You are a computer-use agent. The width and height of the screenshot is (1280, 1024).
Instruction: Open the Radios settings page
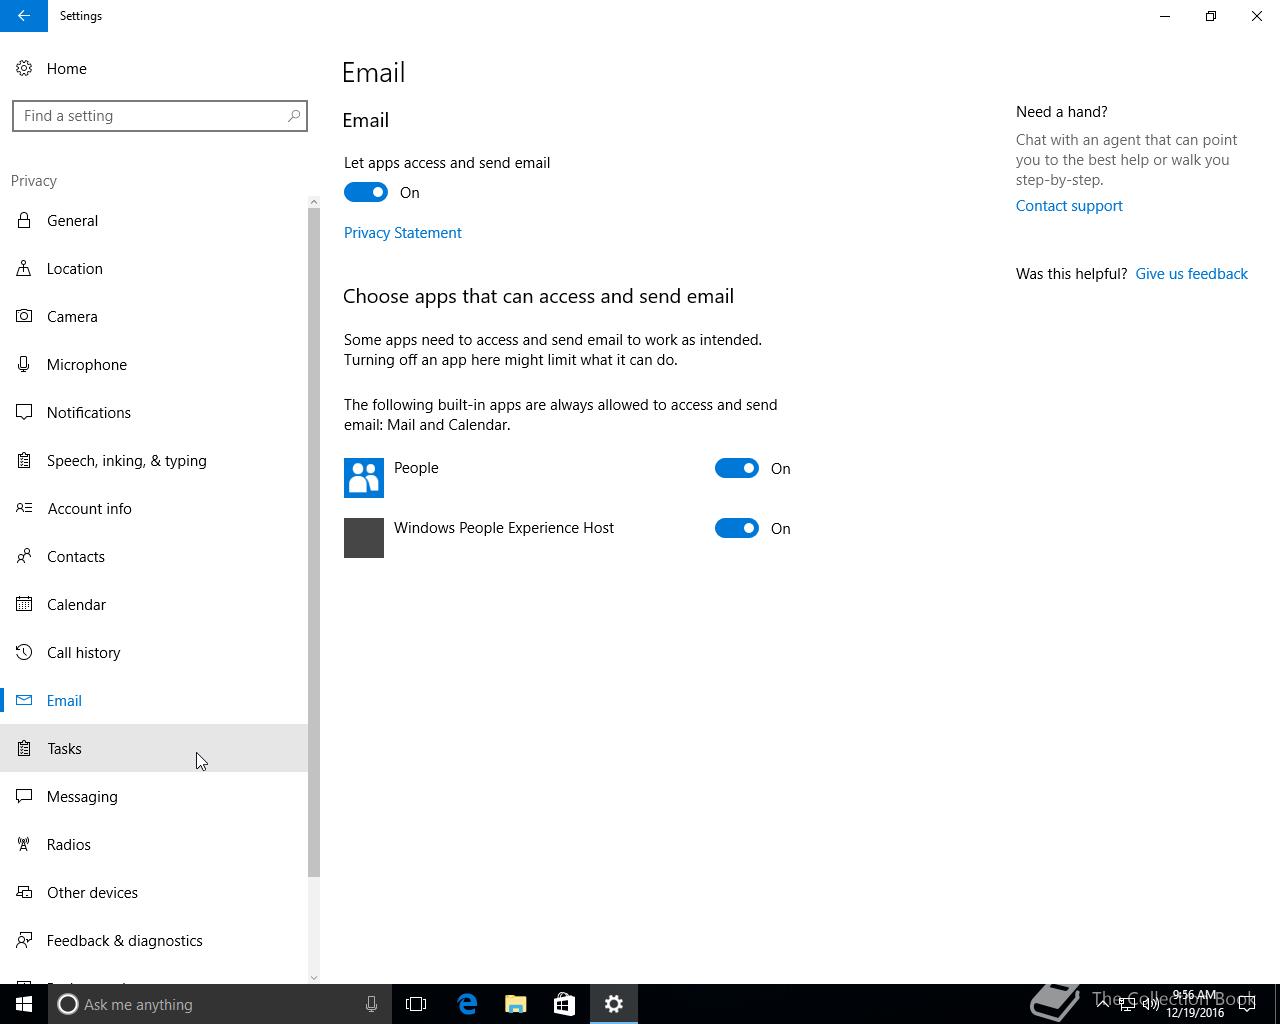click(x=154, y=844)
